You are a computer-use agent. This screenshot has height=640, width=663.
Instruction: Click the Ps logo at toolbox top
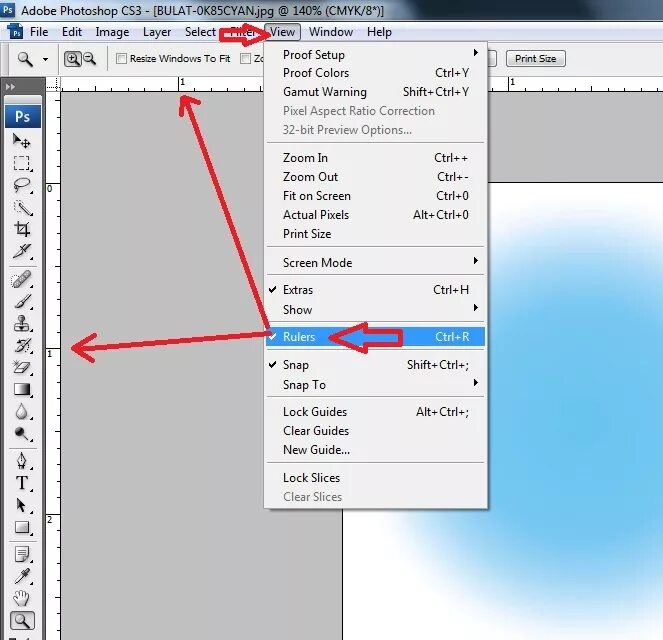(x=23, y=116)
